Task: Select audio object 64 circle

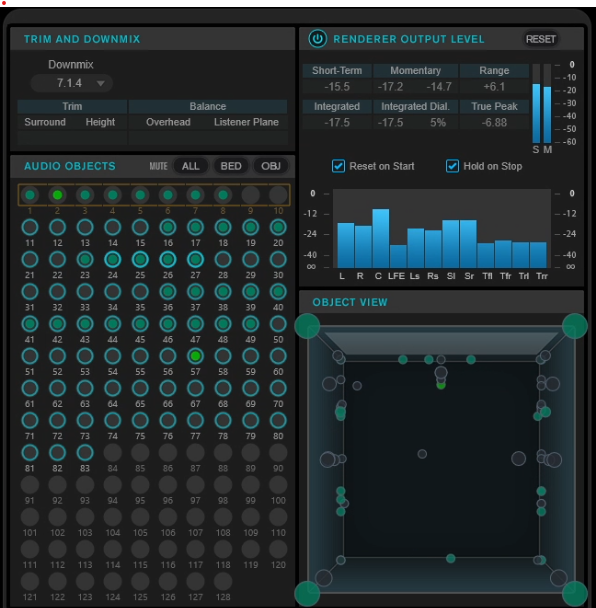Action: (x=112, y=388)
